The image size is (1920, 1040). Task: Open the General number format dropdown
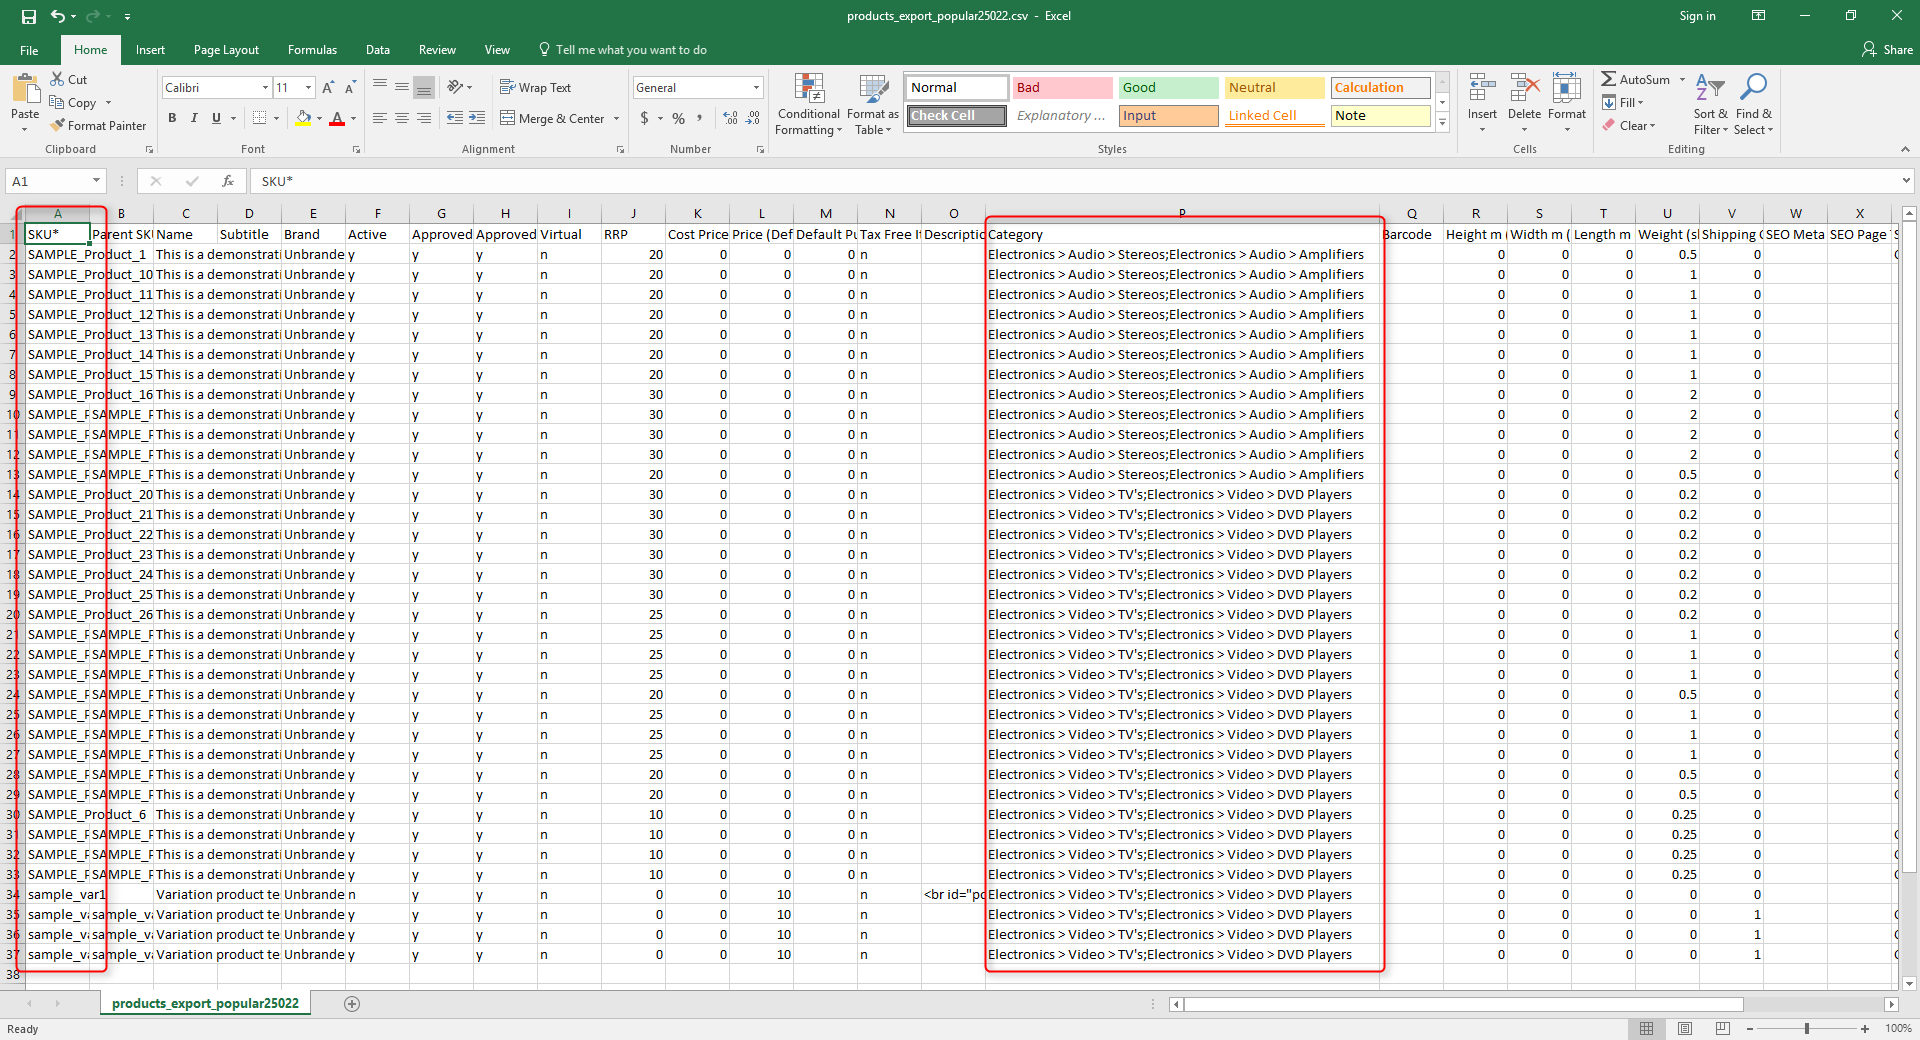756,88
